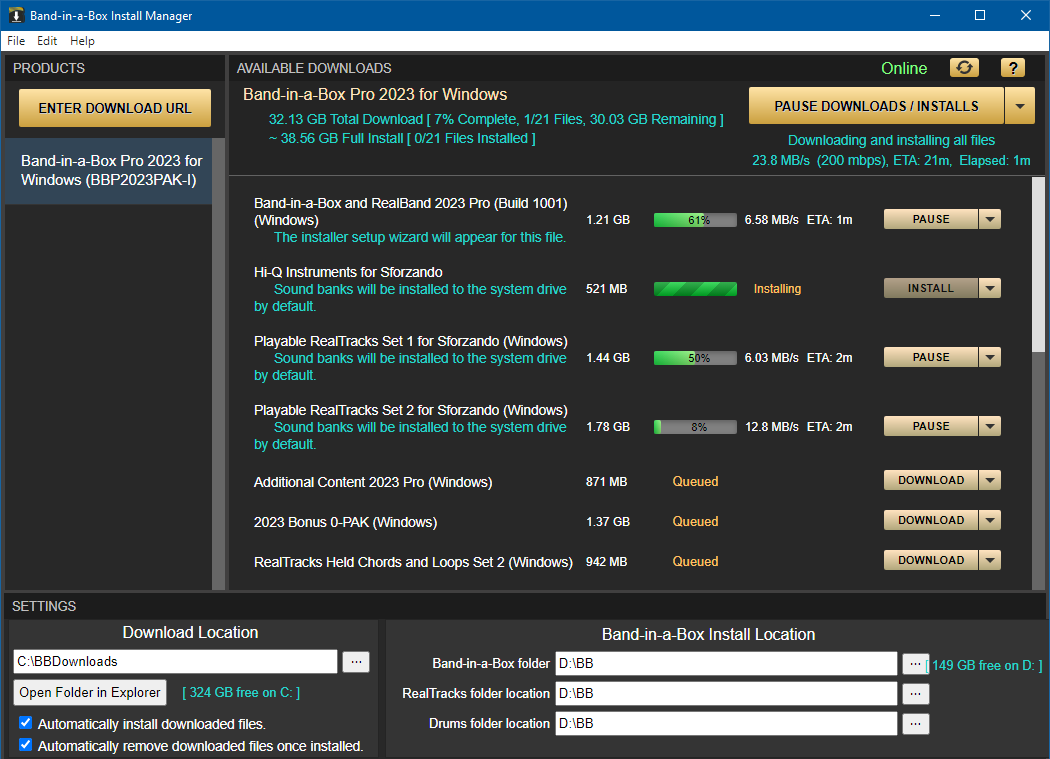Open dropdown beside Additional Content Download button
Screen dimensions: 1050x759
point(990,480)
